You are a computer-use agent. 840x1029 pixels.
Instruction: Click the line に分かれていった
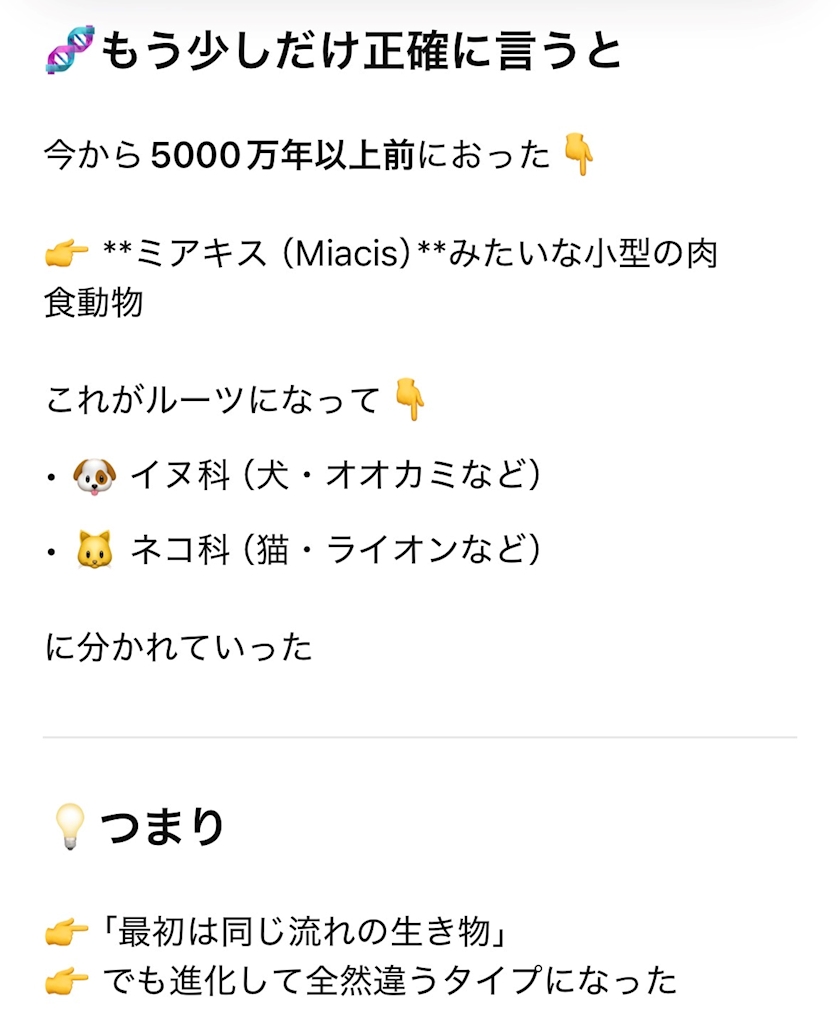point(179,648)
